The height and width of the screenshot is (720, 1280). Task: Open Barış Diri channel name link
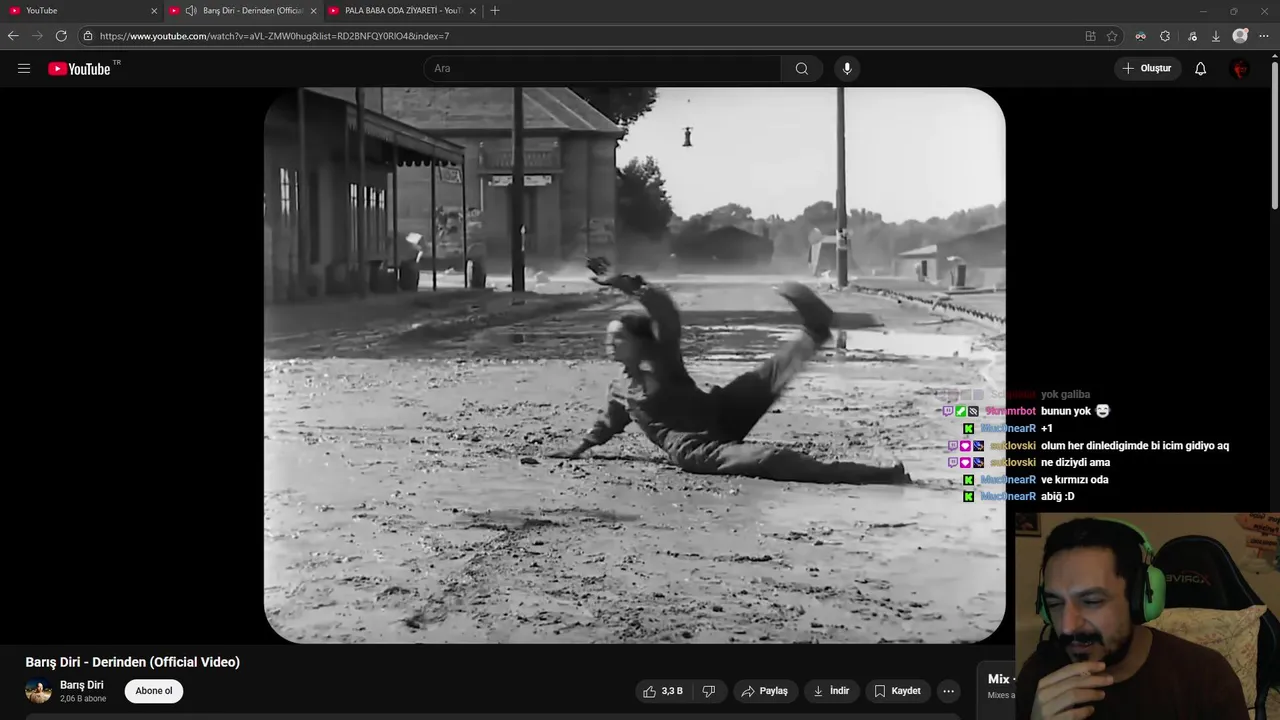82,685
